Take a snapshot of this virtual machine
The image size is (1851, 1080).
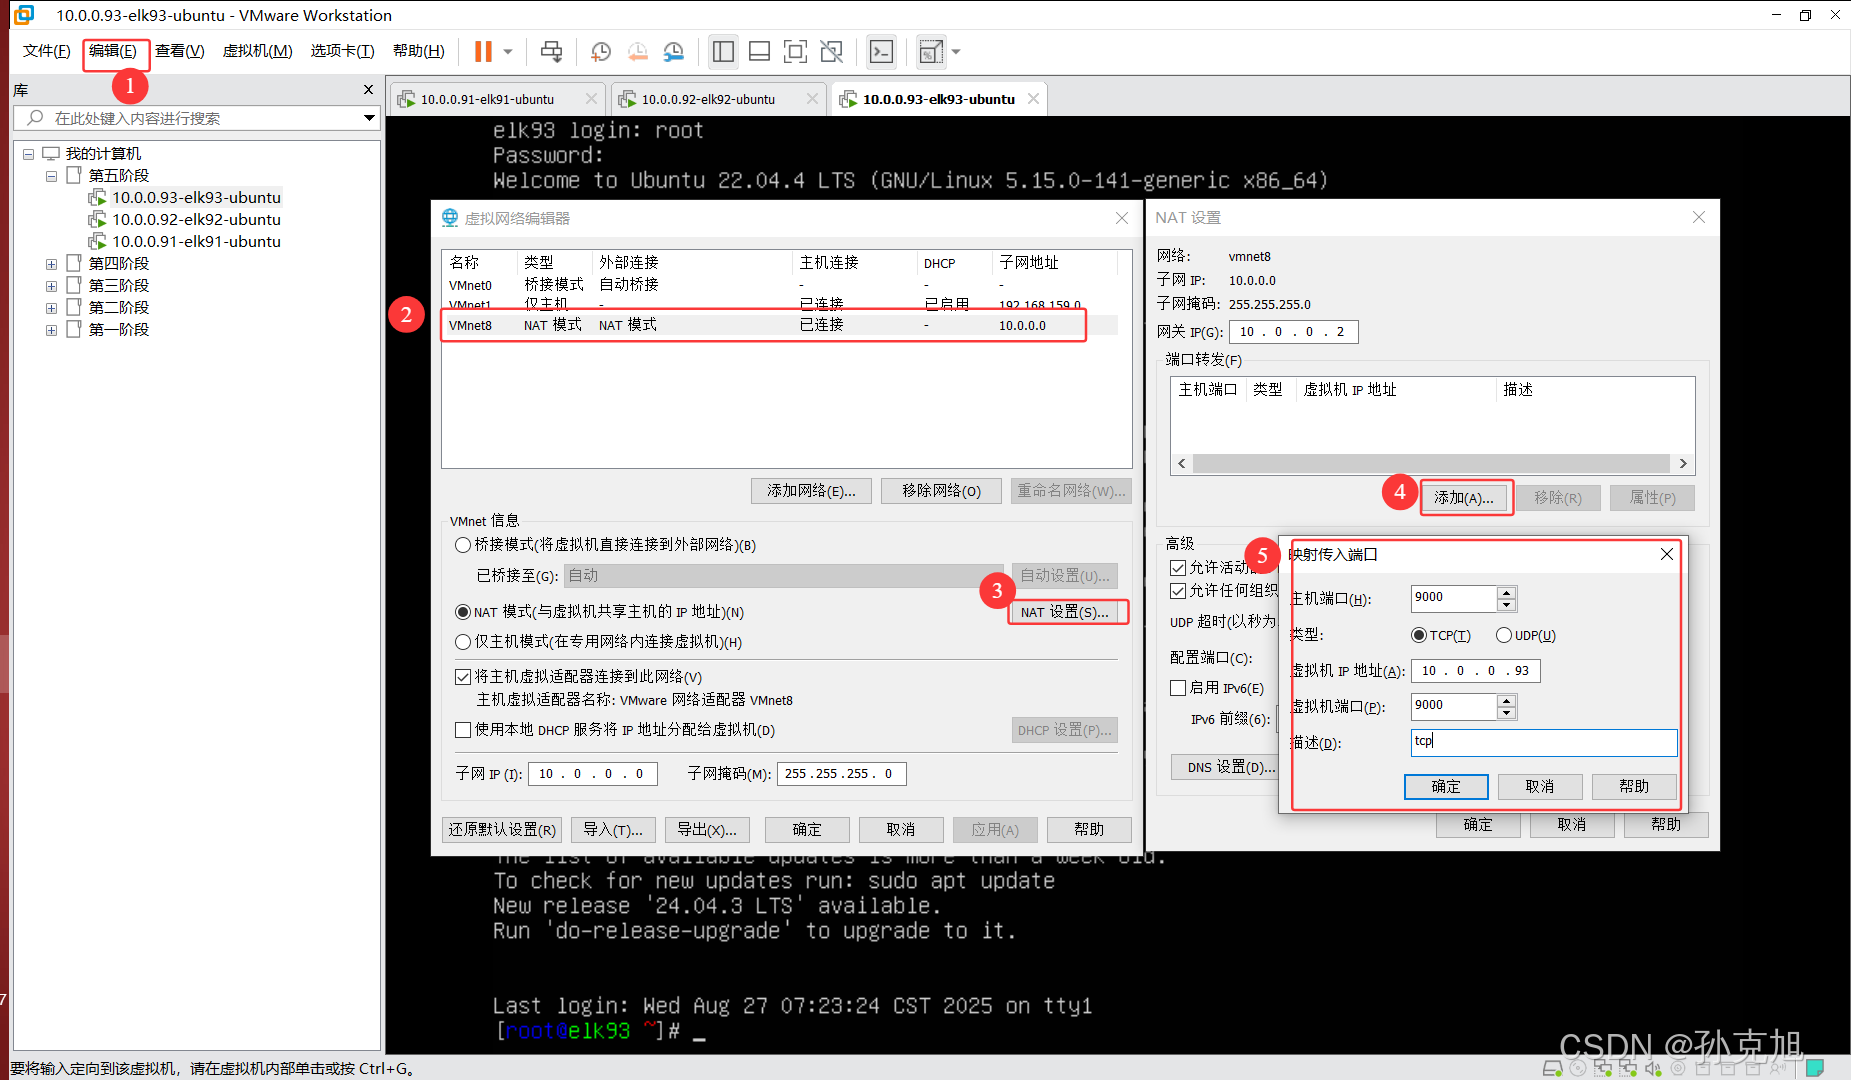pyautogui.click(x=601, y=51)
